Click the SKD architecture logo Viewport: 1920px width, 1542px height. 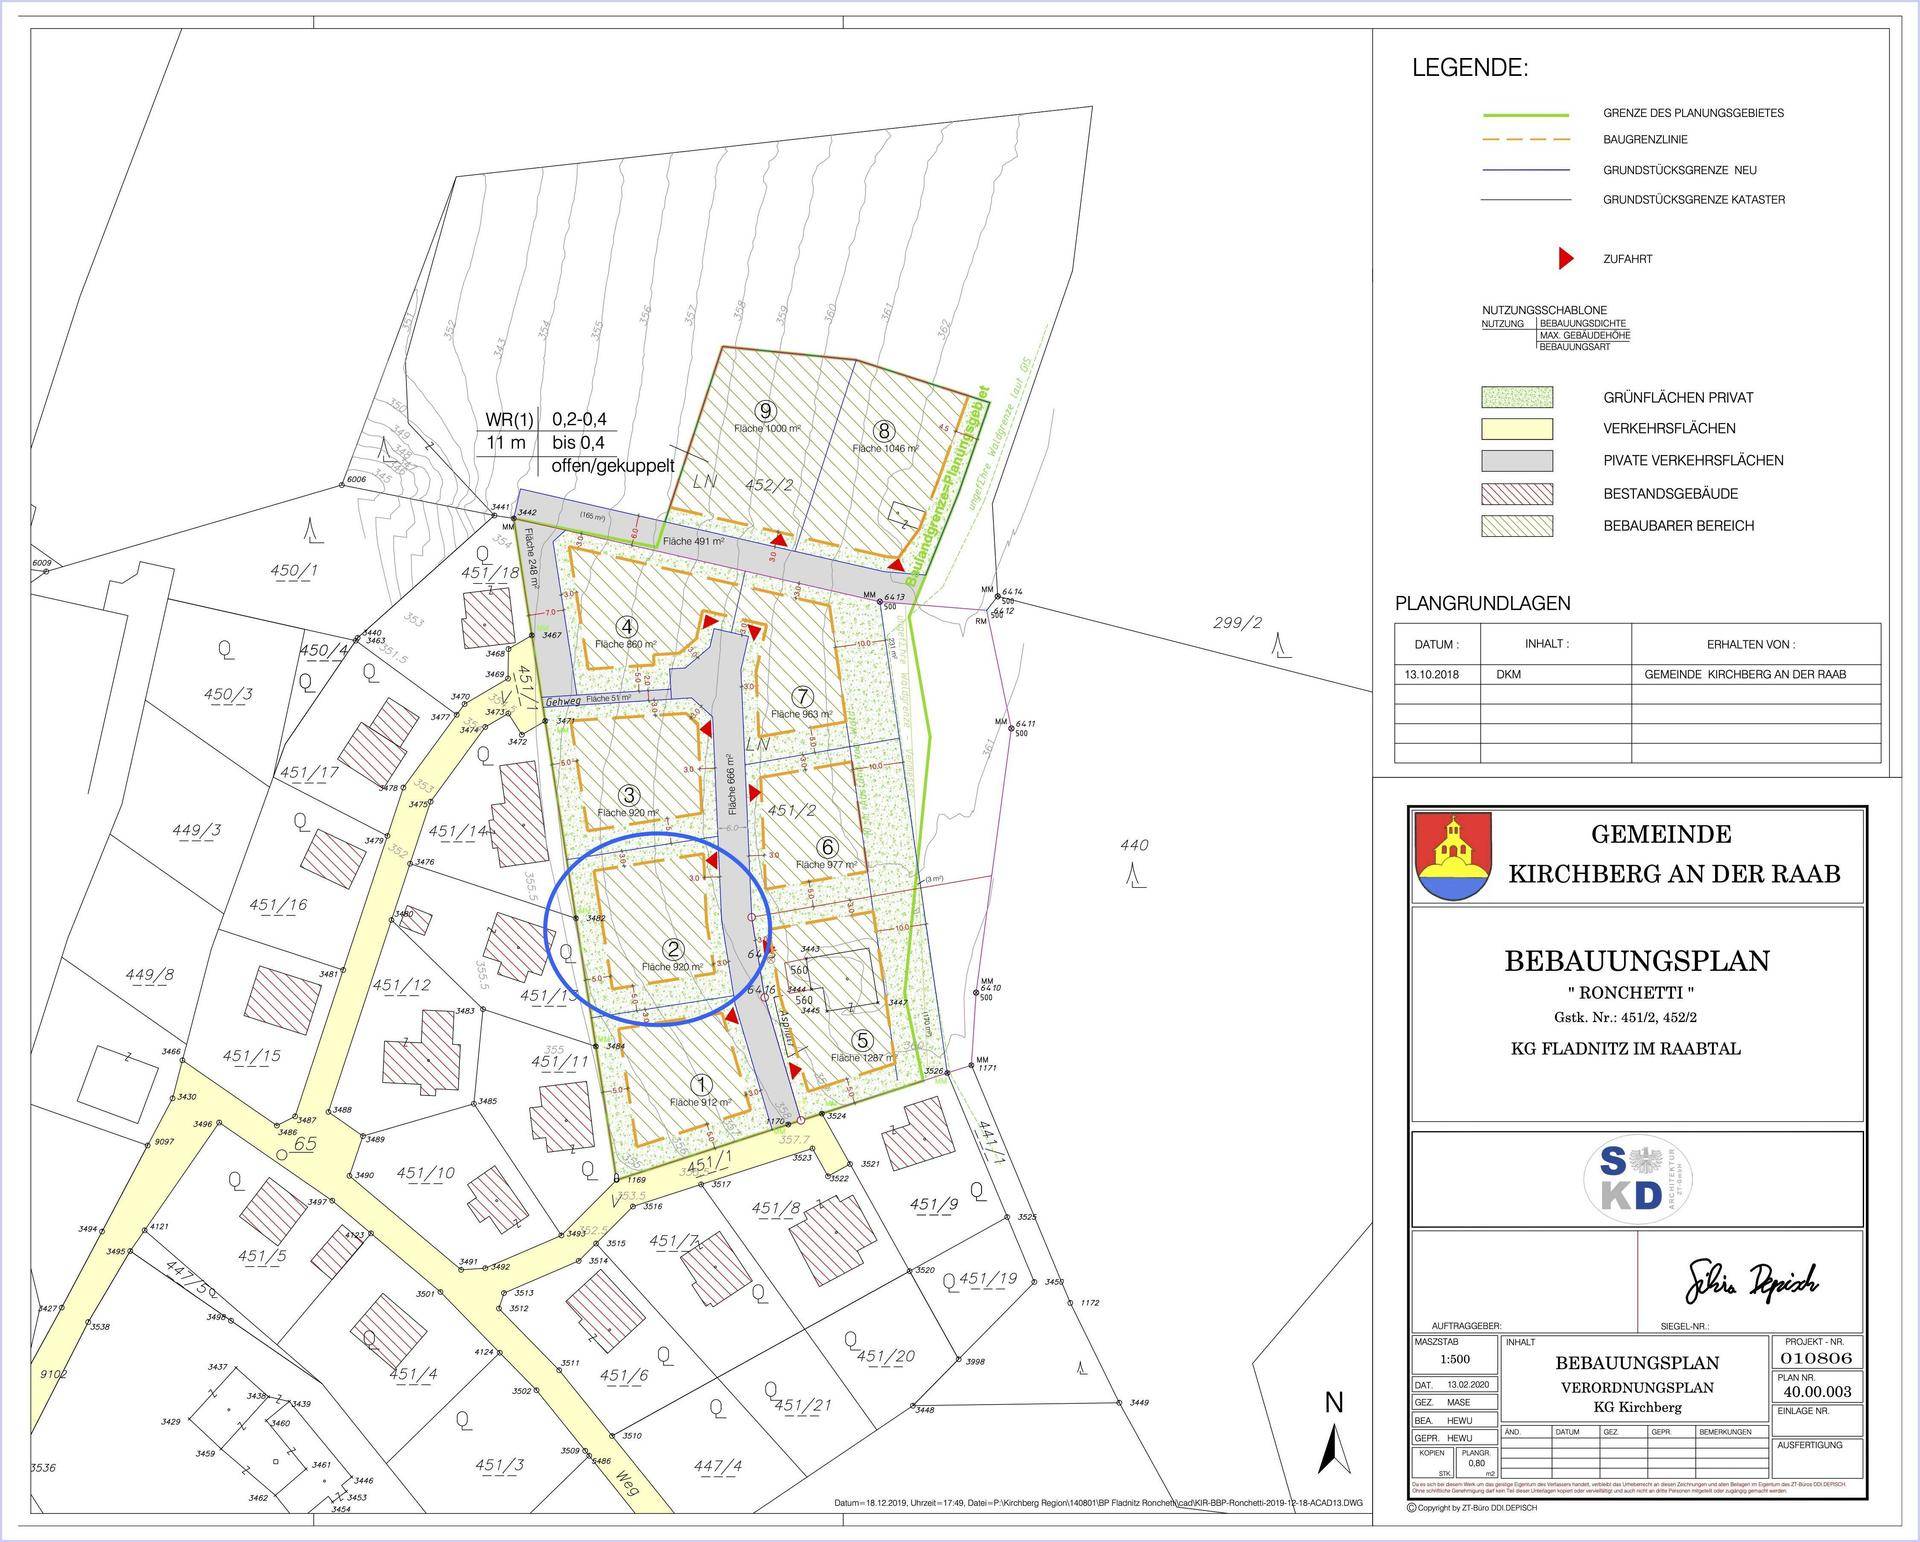click(1636, 1179)
